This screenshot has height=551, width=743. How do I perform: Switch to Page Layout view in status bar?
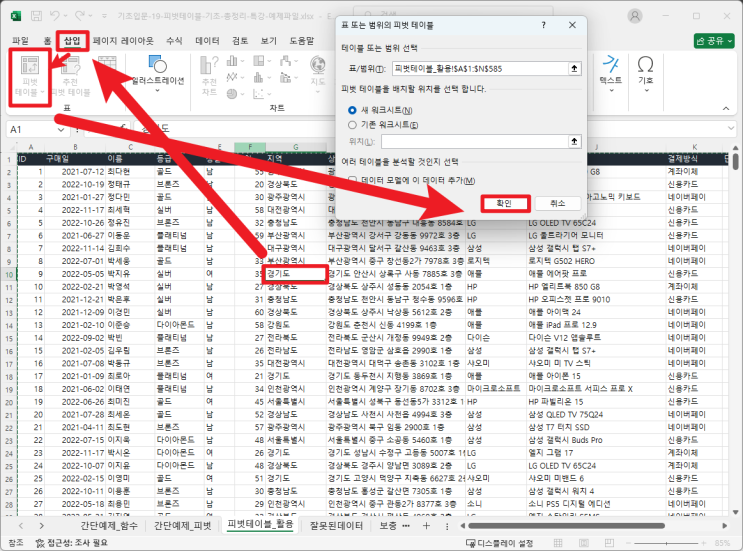point(584,542)
